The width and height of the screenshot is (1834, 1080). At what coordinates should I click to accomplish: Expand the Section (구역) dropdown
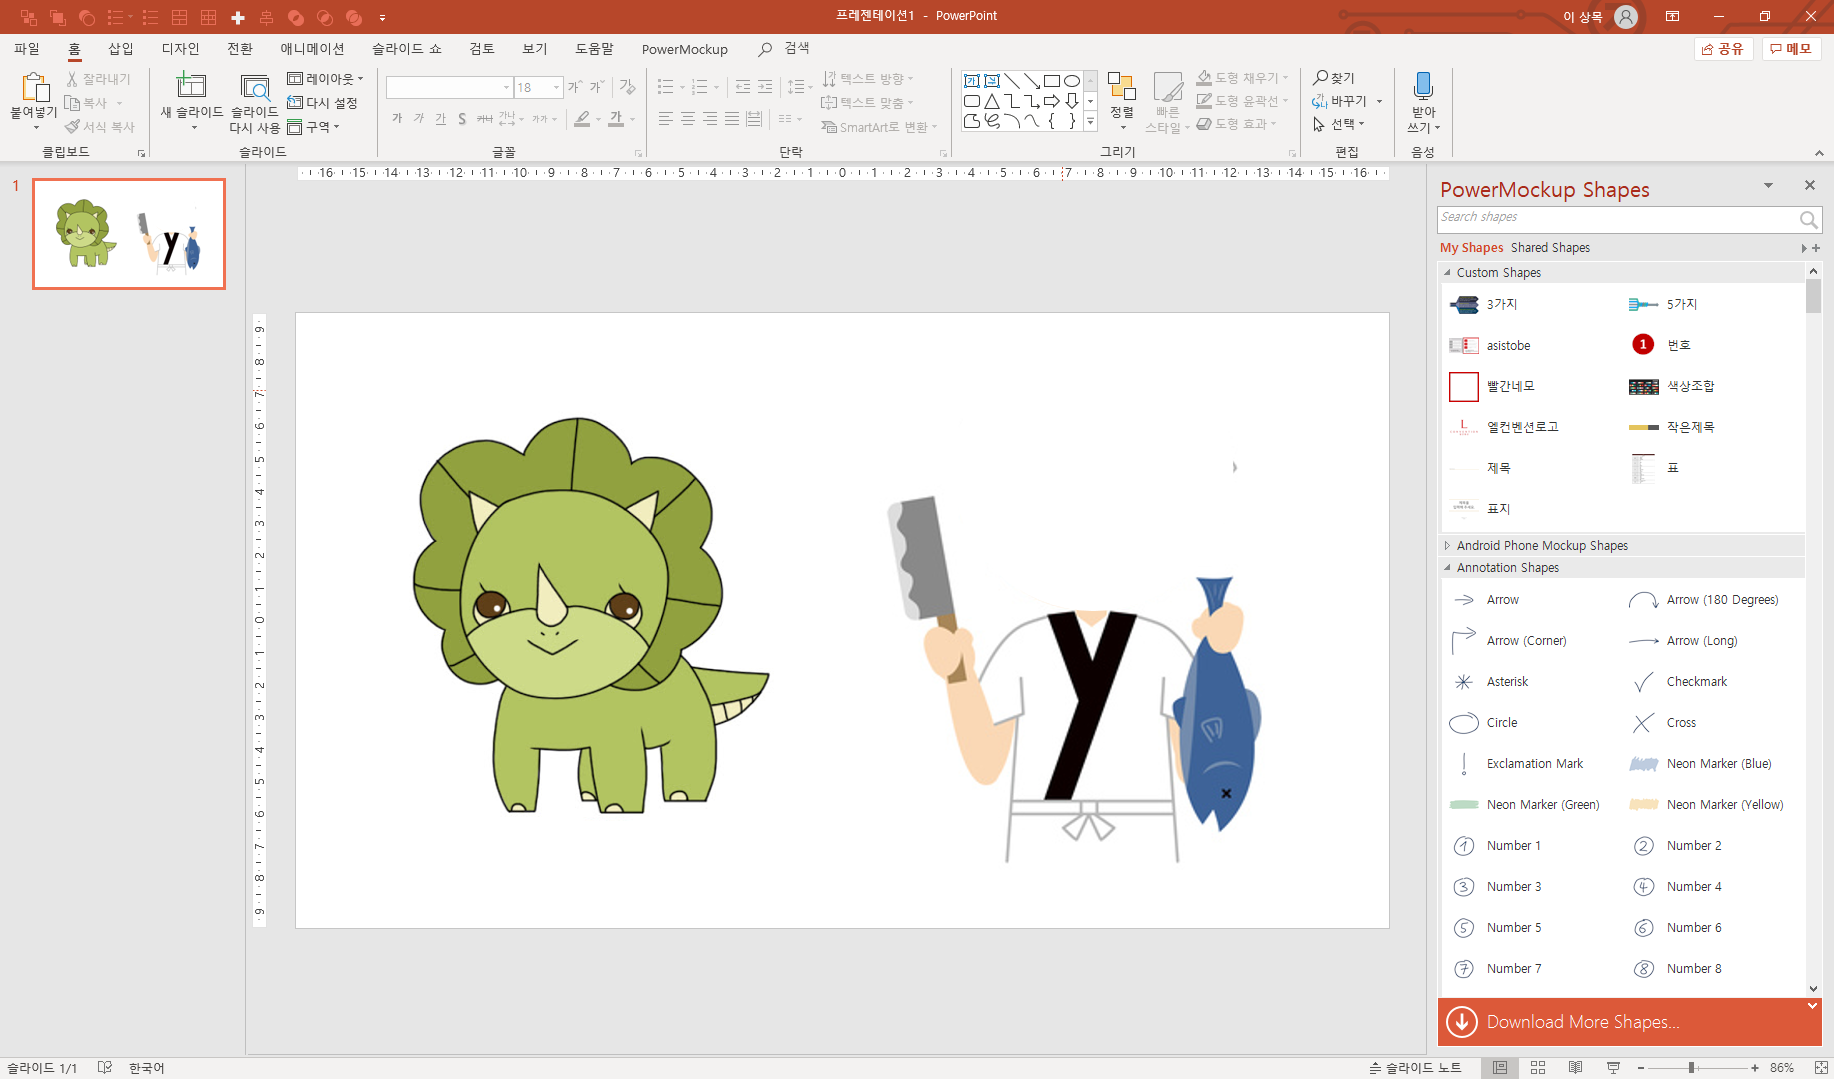pos(314,127)
